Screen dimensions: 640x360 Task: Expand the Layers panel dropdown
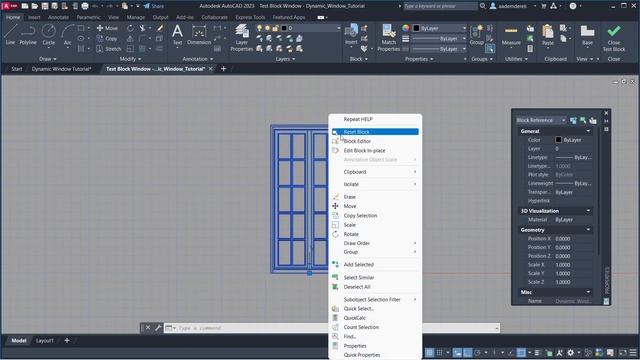click(x=285, y=59)
